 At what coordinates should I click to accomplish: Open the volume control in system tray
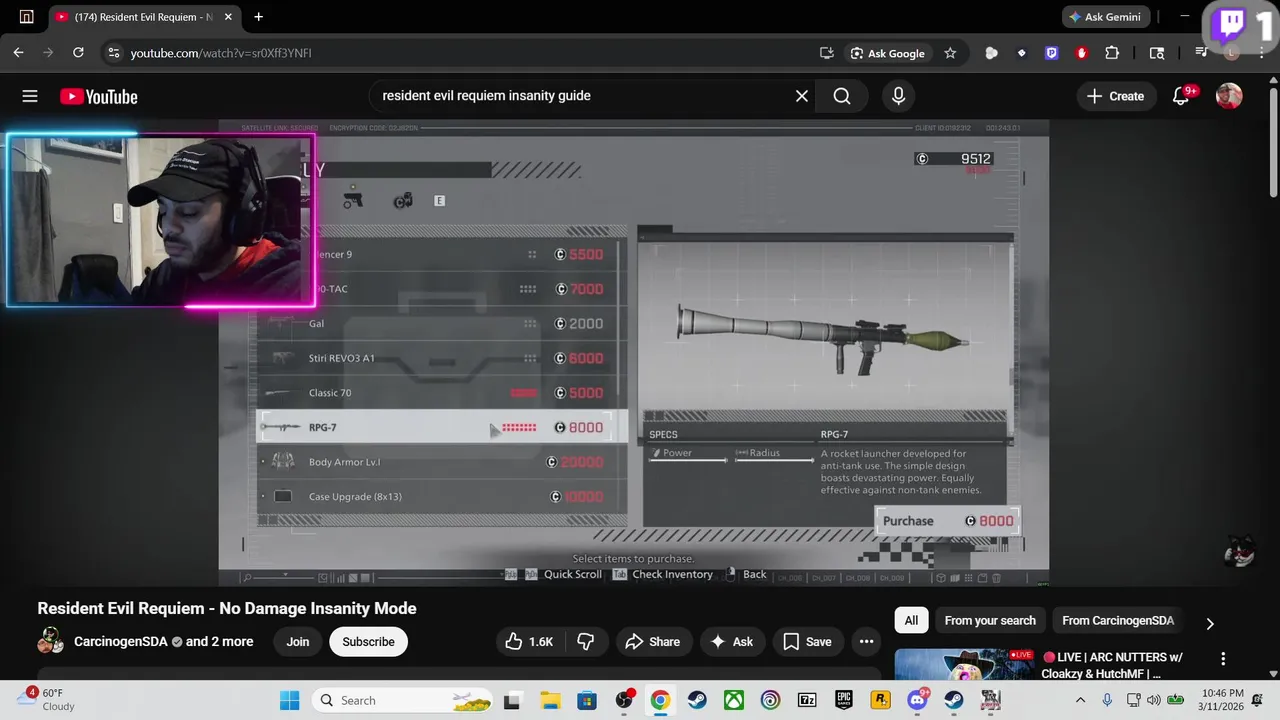click(1153, 700)
